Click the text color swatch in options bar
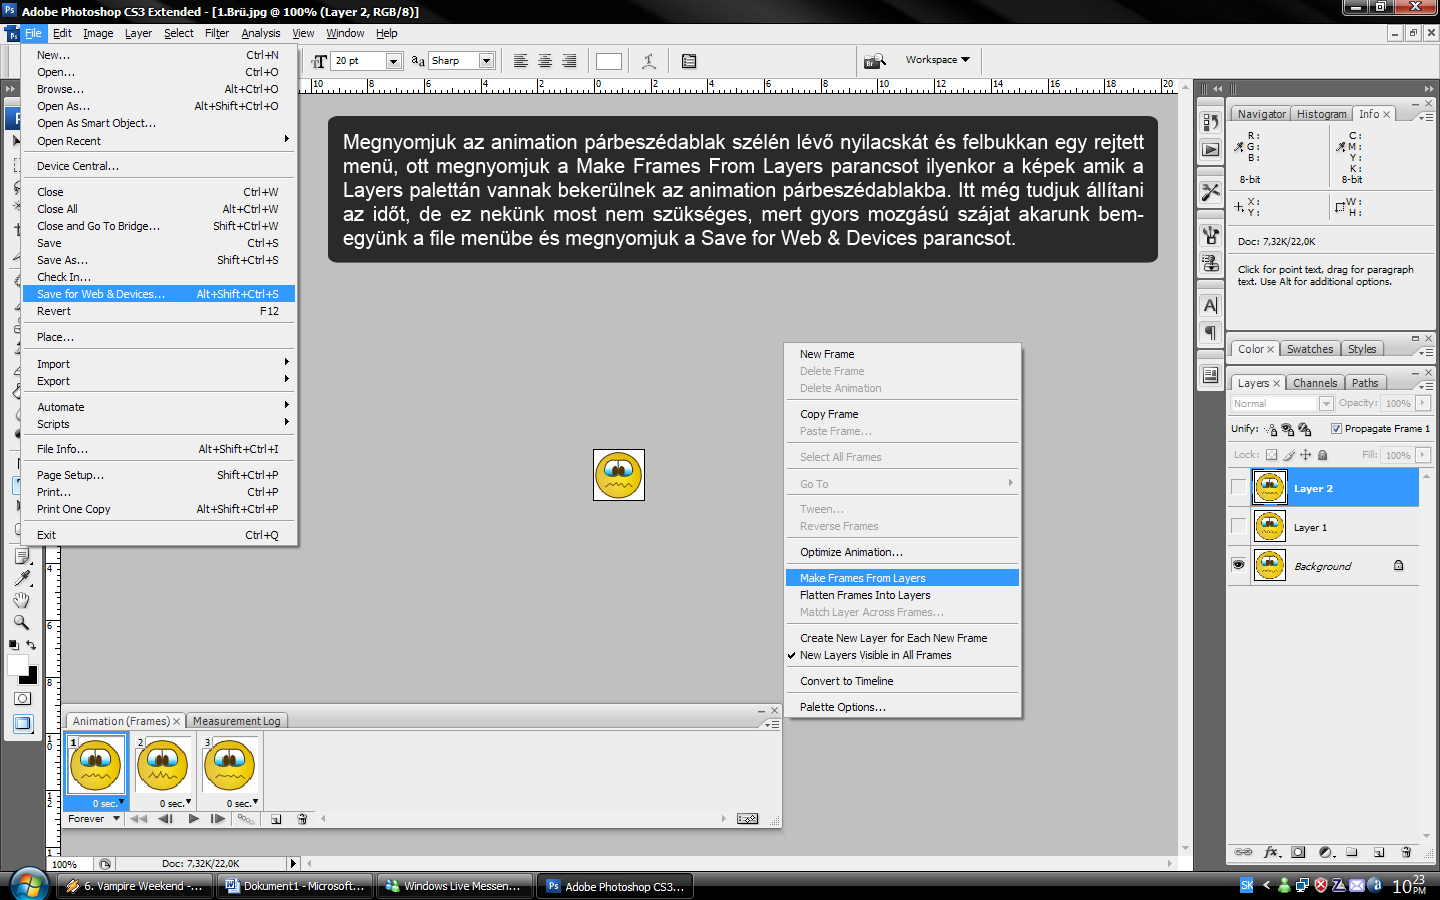This screenshot has width=1440, height=900. click(x=608, y=61)
